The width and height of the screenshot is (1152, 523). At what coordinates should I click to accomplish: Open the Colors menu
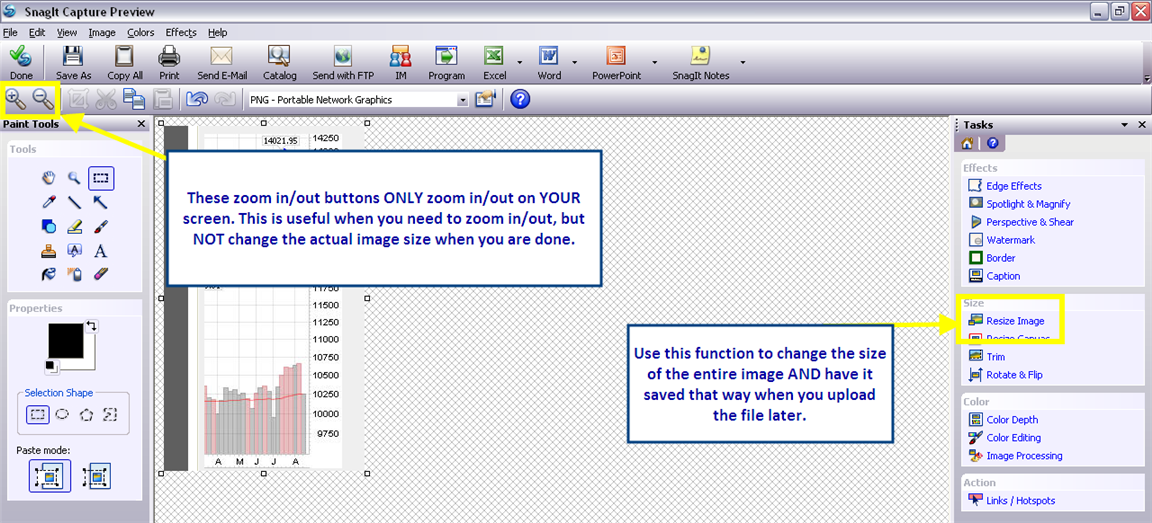click(140, 32)
